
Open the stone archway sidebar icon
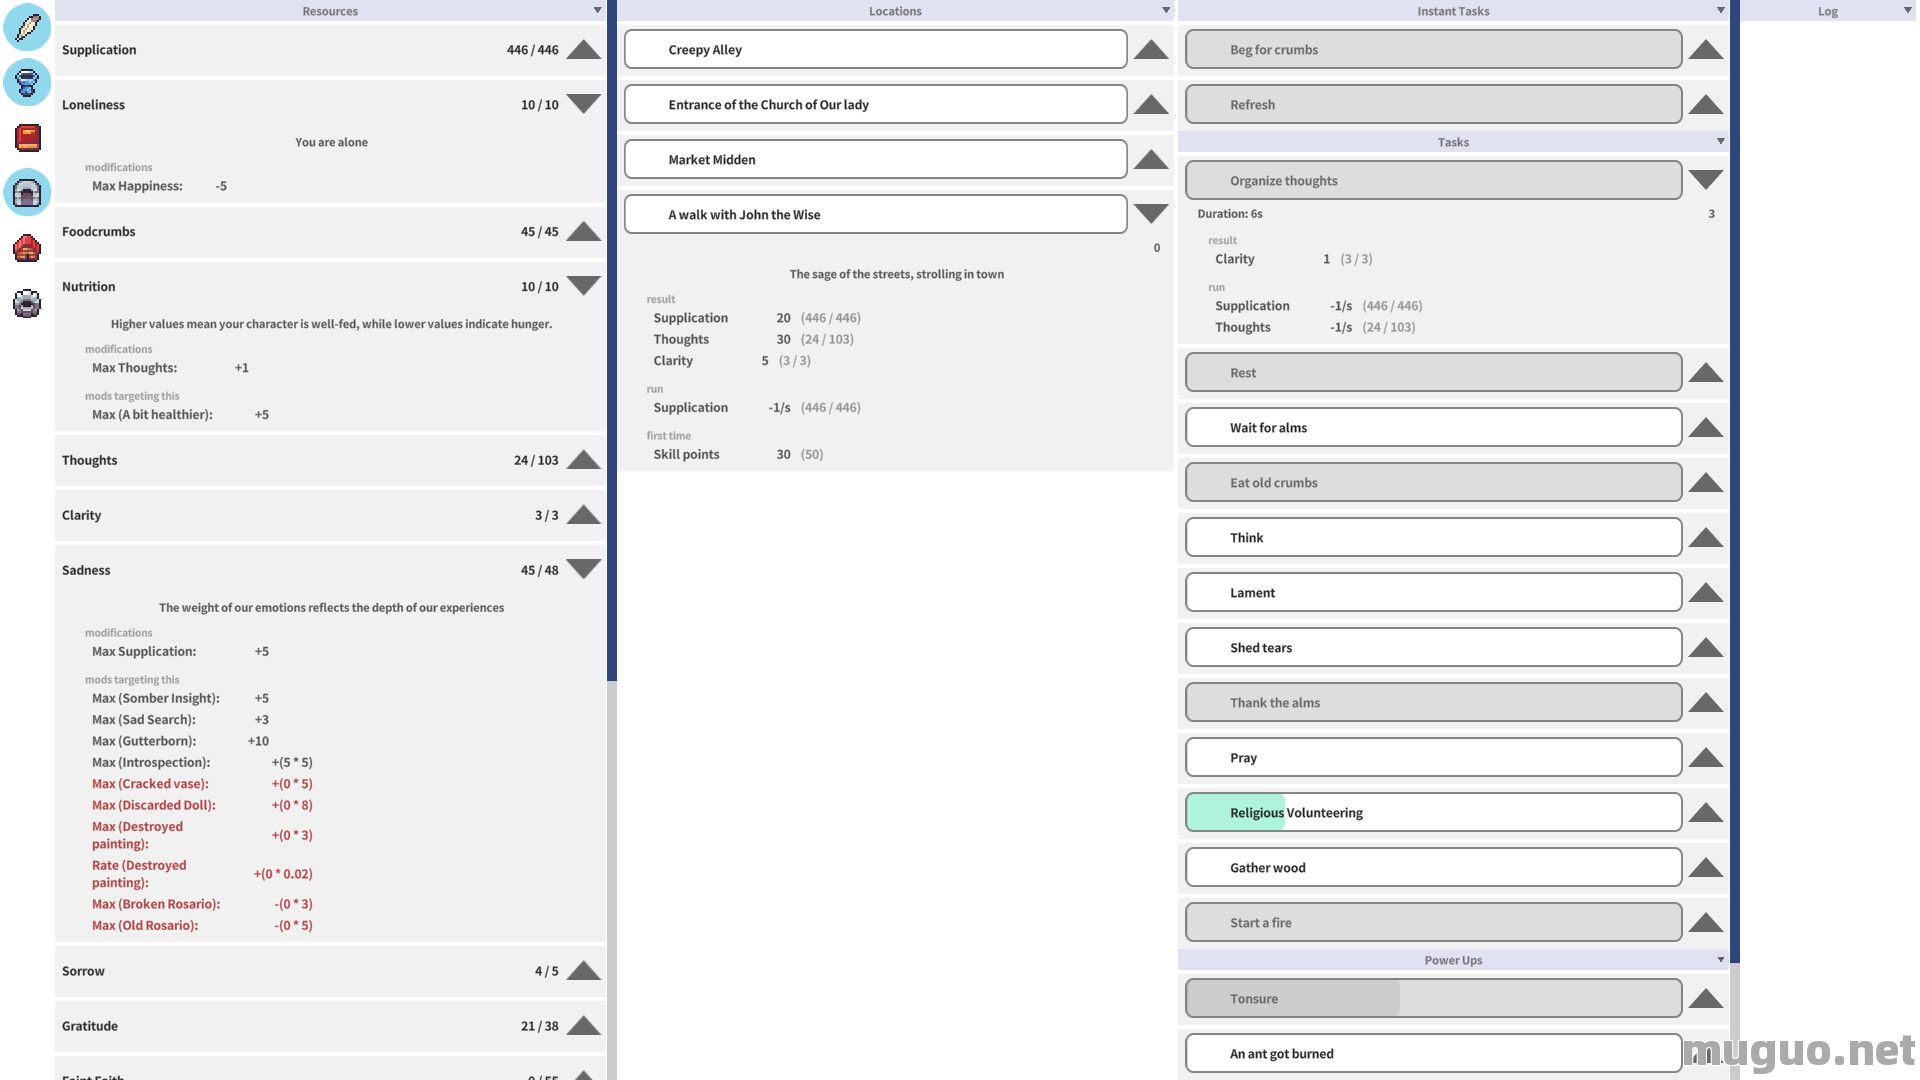(x=27, y=192)
